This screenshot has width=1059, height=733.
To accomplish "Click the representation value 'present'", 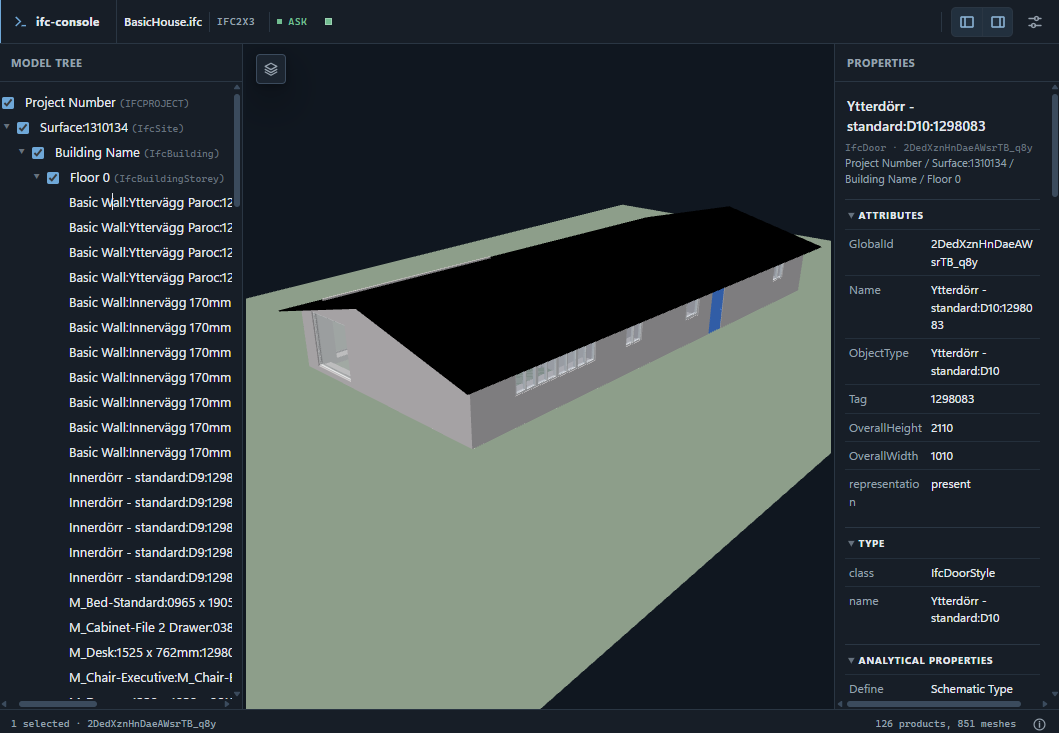I will (950, 484).
